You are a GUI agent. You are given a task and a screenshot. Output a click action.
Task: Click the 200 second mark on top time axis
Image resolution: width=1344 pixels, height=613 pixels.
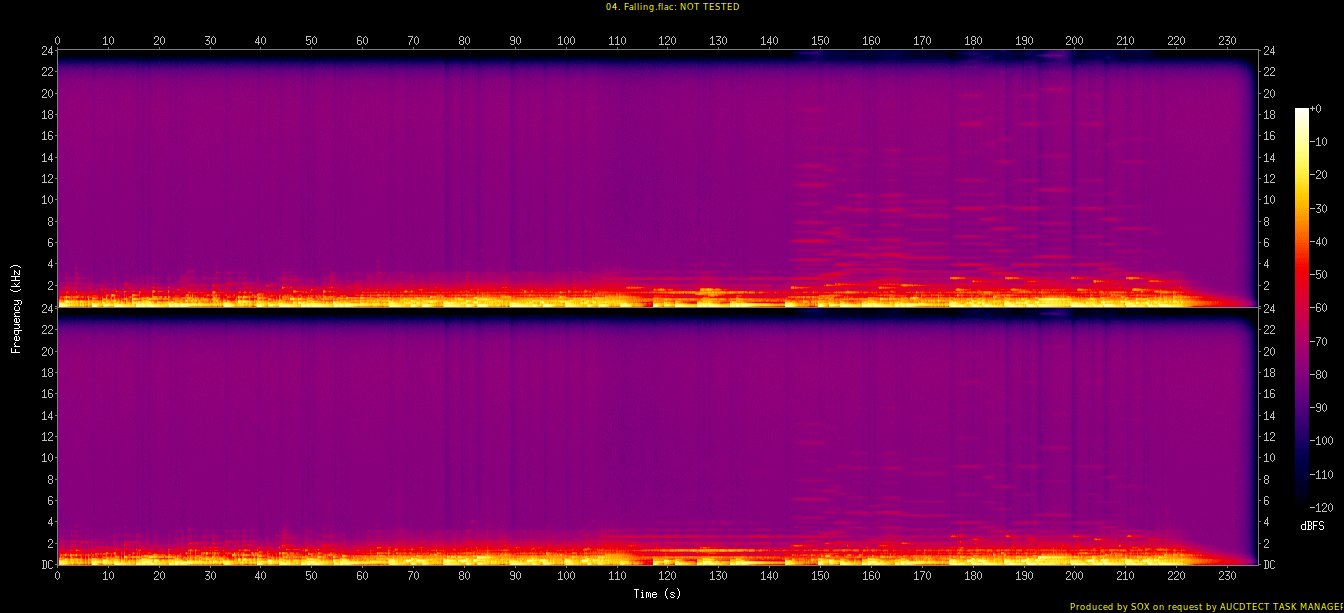[1074, 41]
